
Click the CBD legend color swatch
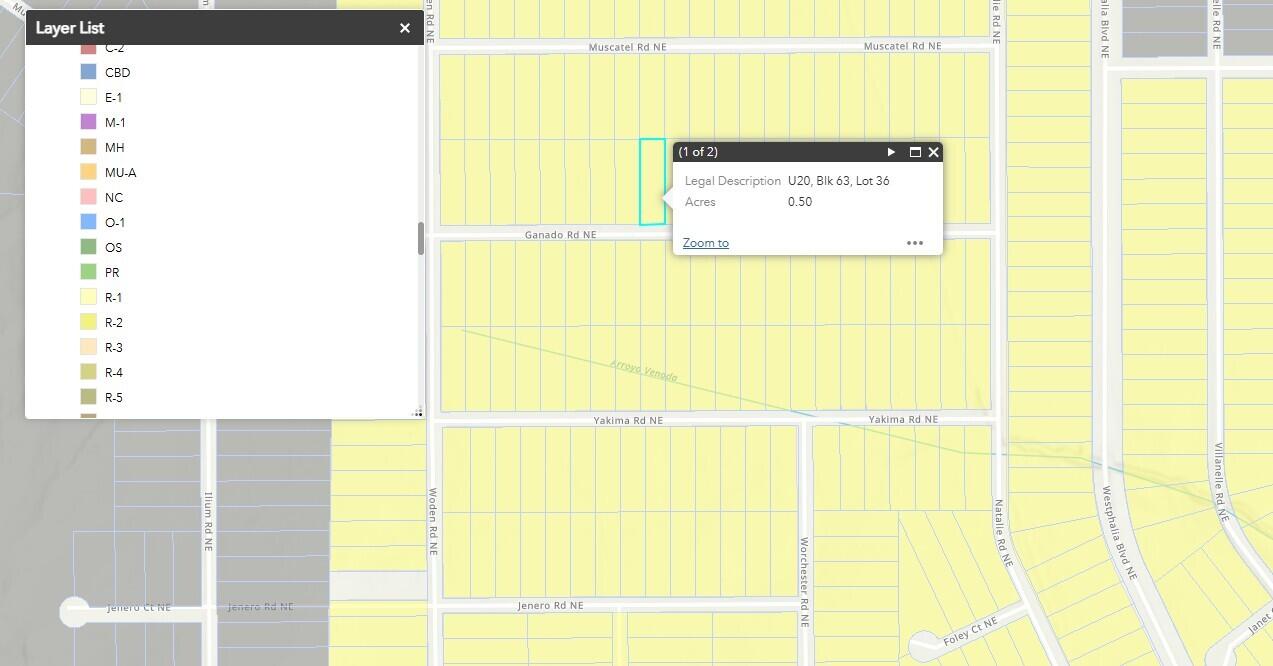89,72
